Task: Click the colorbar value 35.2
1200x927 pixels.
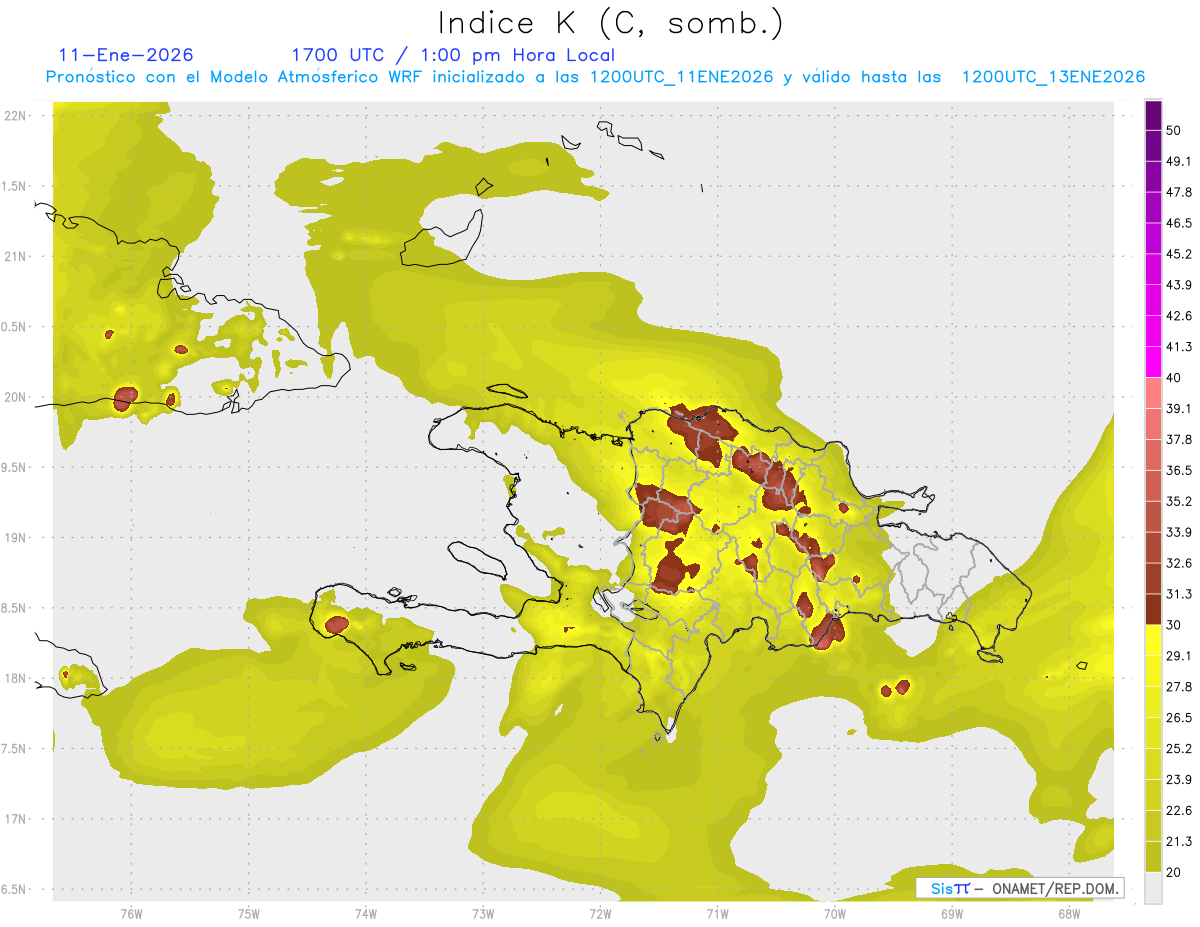Action: 1178,501
